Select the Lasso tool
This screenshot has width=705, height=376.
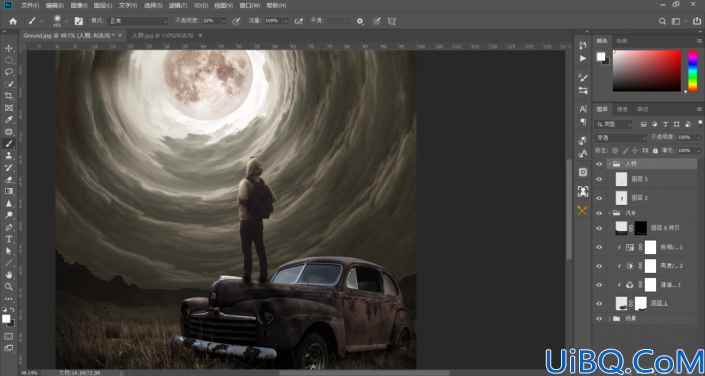pyautogui.click(x=9, y=72)
